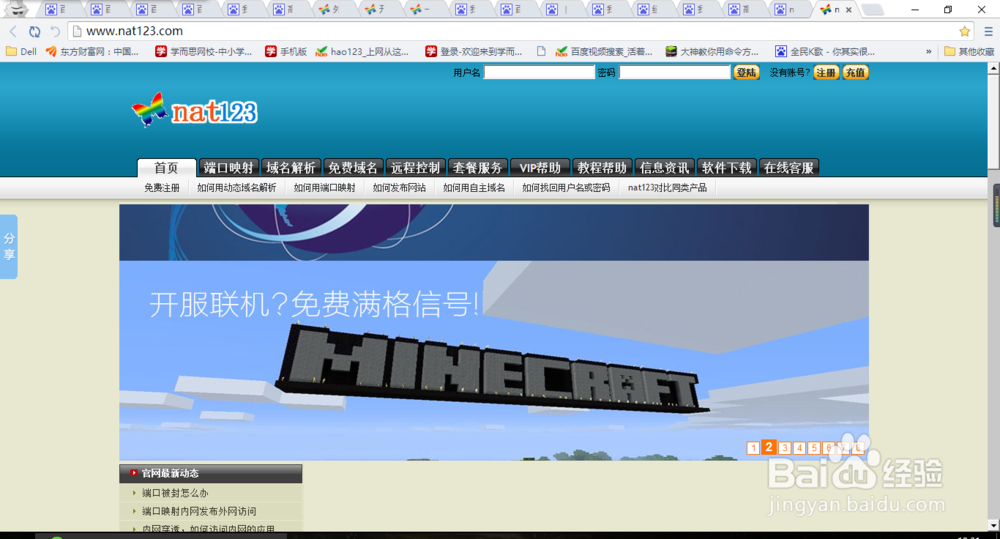Select the 免费域名 navigation tab
The width and height of the screenshot is (1000, 539).
tap(353, 168)
